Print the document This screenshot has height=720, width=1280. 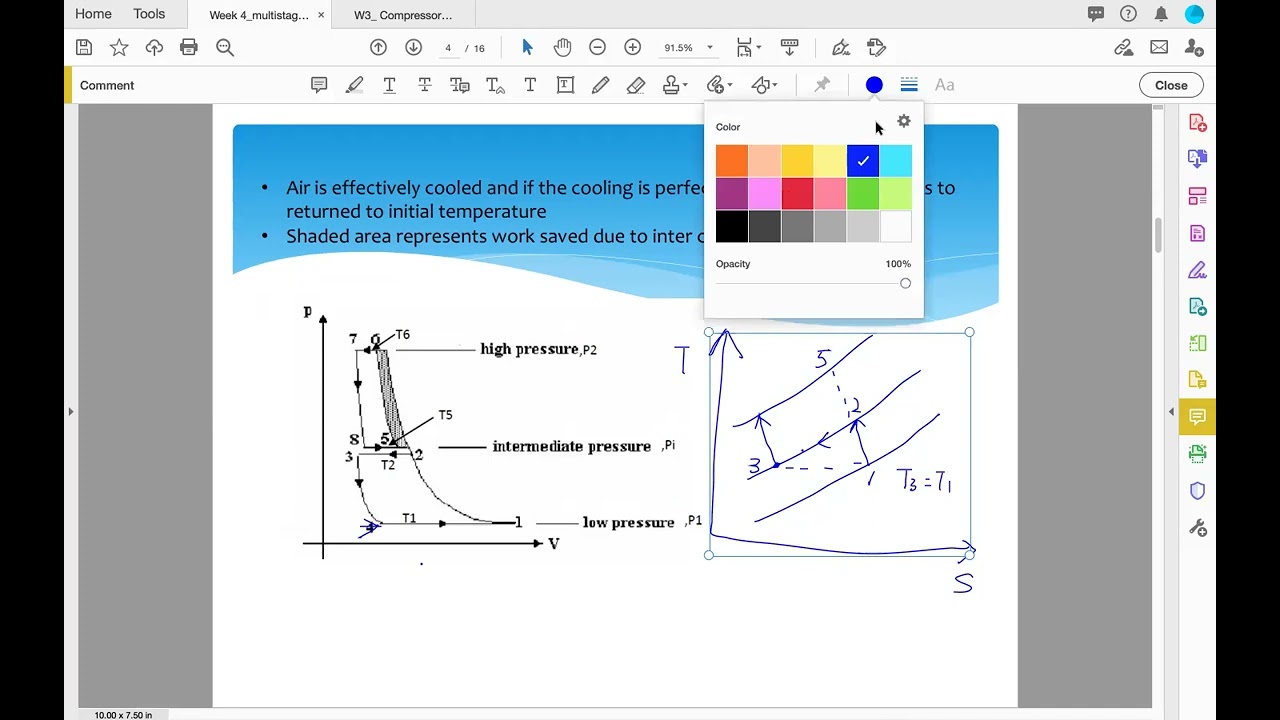(x=189, y=47)
